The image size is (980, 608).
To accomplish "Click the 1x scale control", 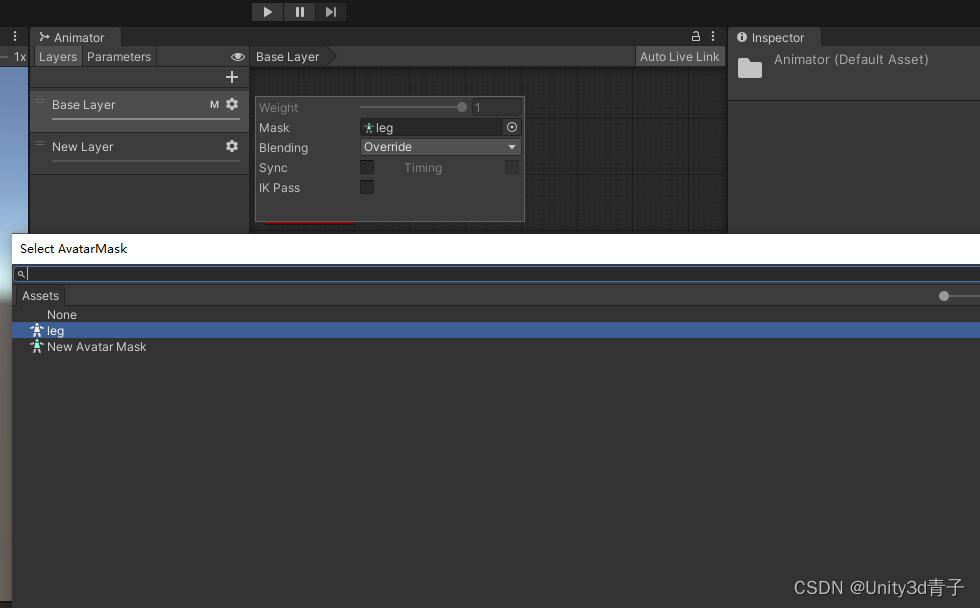I will point(20,57).
